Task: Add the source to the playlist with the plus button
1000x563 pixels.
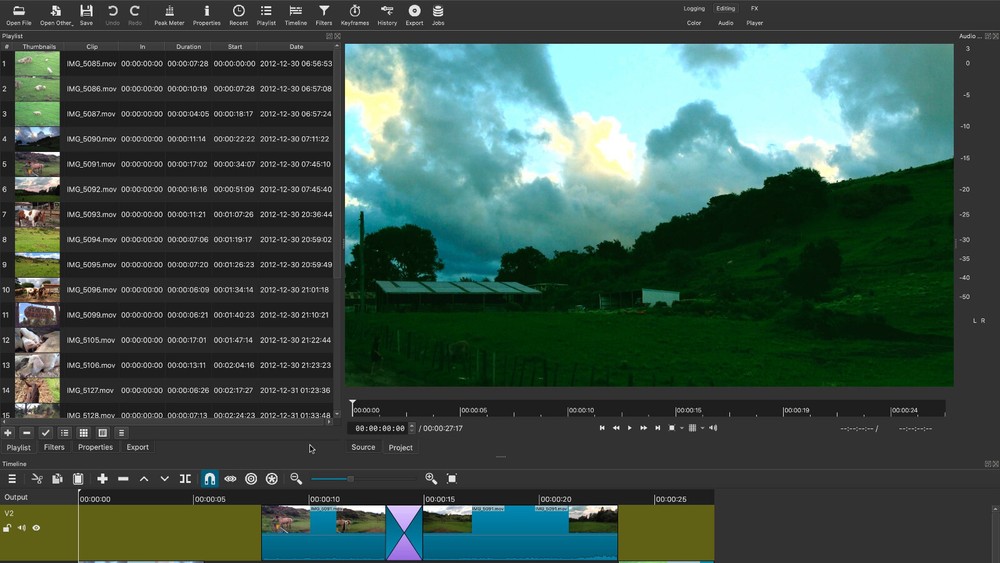Action: [x=8, y=433]
